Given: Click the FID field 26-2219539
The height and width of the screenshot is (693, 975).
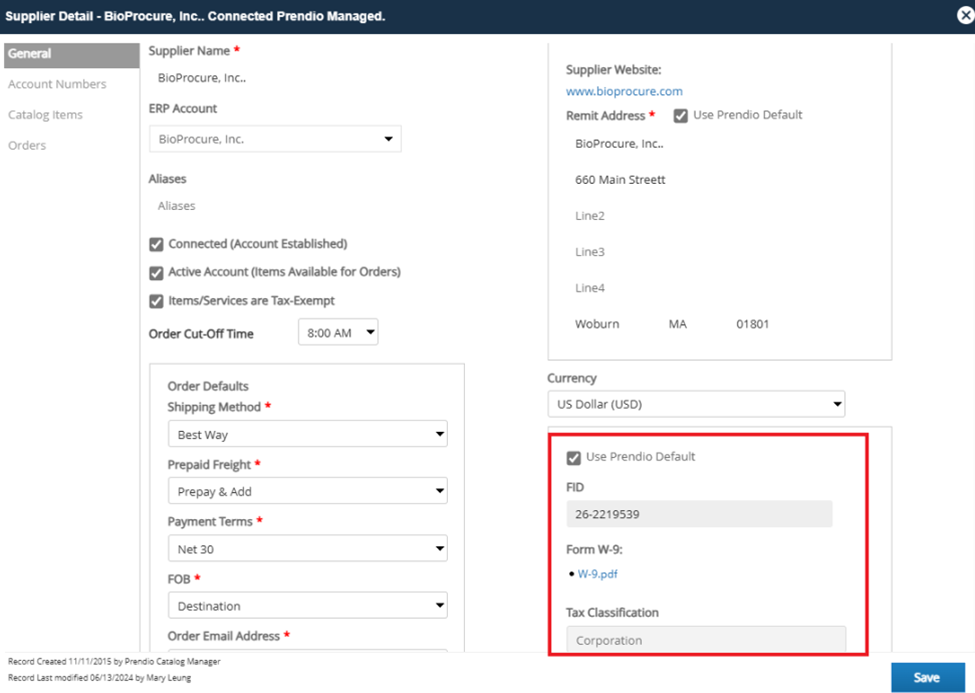Looking at the screenshot, I should [x=699, y=514].
